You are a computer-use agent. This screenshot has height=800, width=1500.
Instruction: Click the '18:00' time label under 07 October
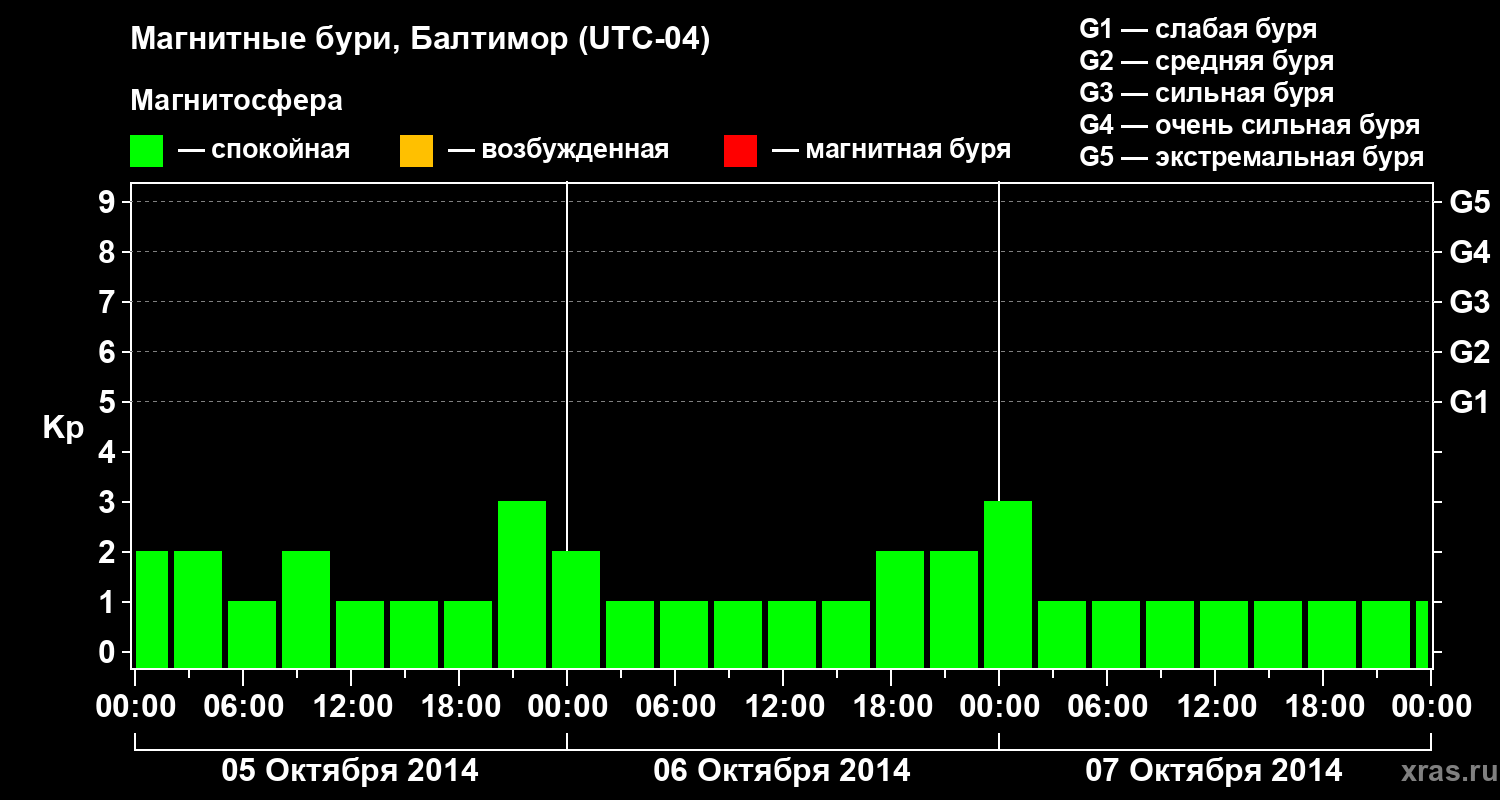click(x=1323, y=706)
